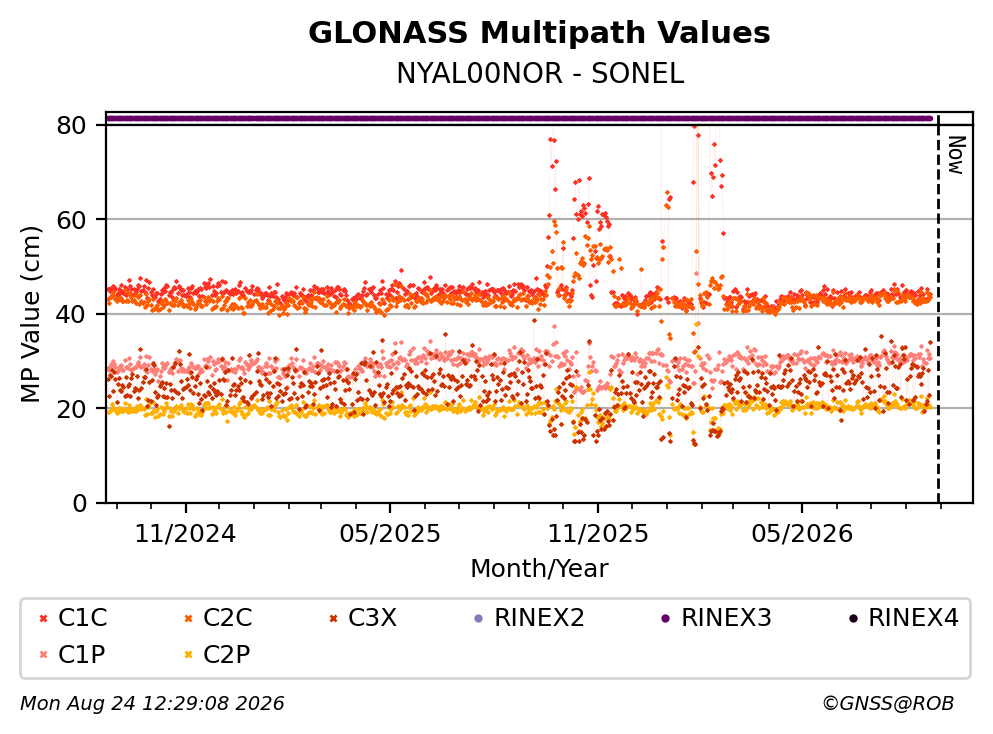Click the Now label beside dashed line

coord(956,155)
